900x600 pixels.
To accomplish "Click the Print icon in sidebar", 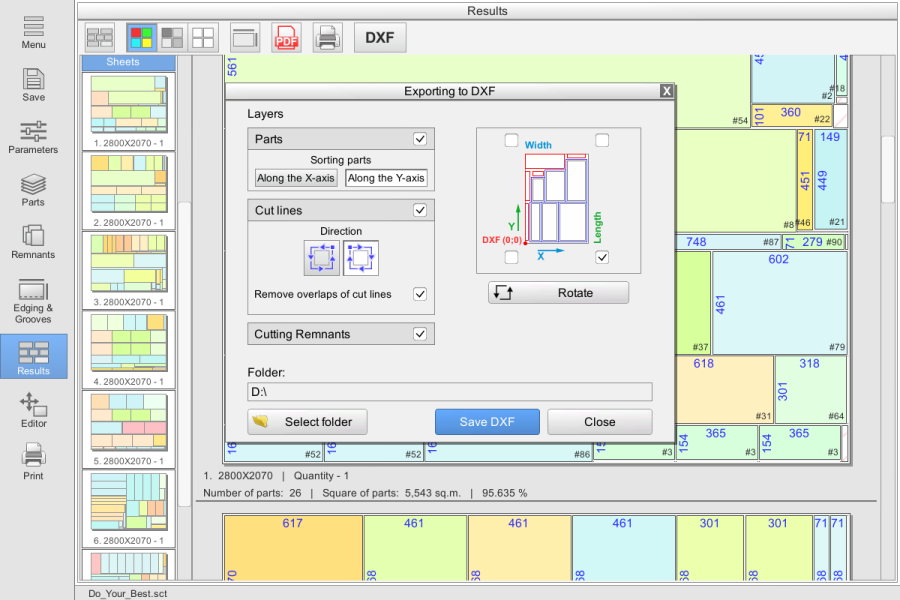I will point(33,462).
